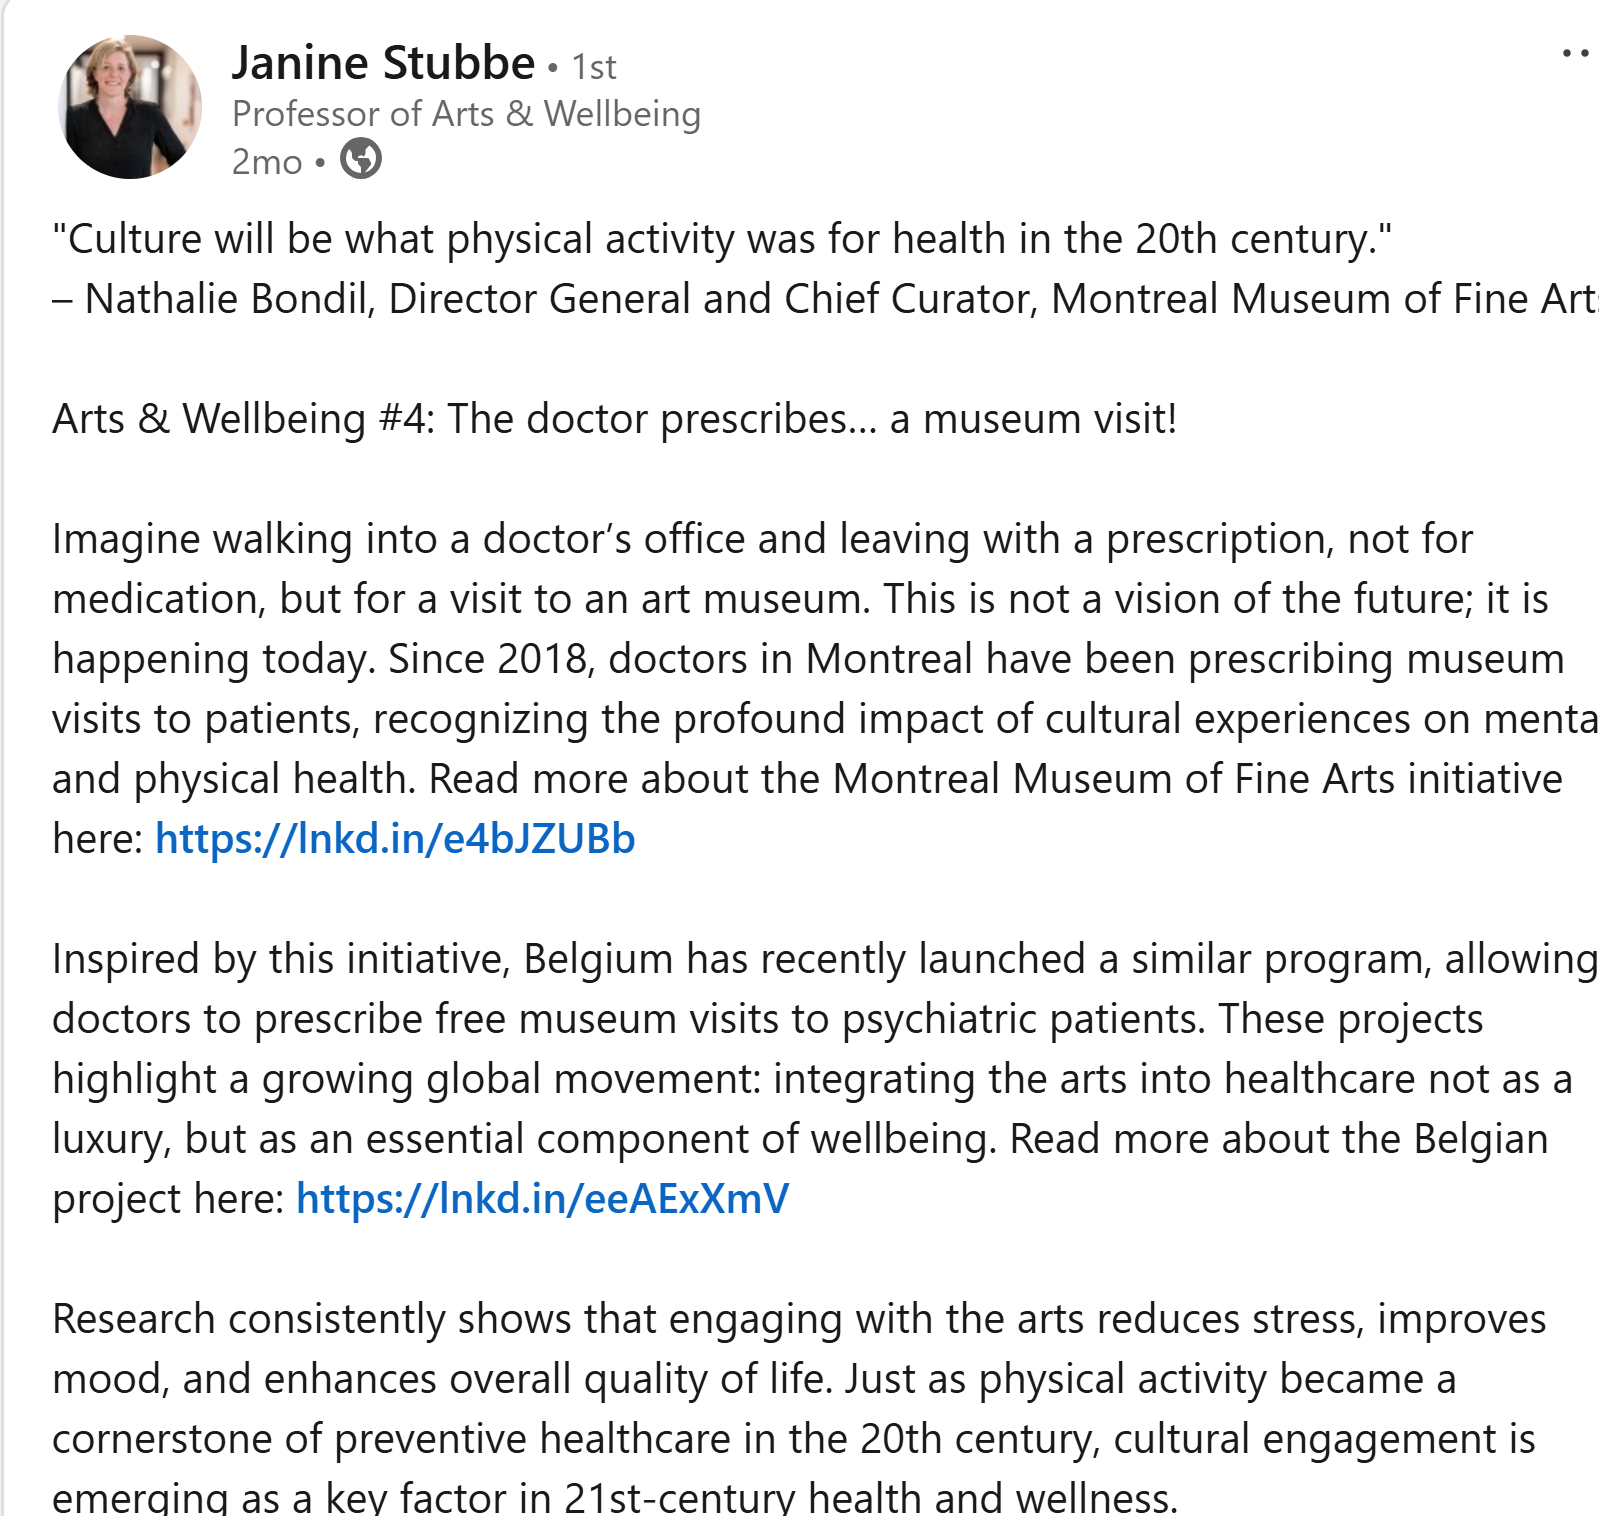The height and width of the screenshot is (1516, 1599).
Task: Click the line starting "Inspired by this initiative"
Action: point(825,959)
